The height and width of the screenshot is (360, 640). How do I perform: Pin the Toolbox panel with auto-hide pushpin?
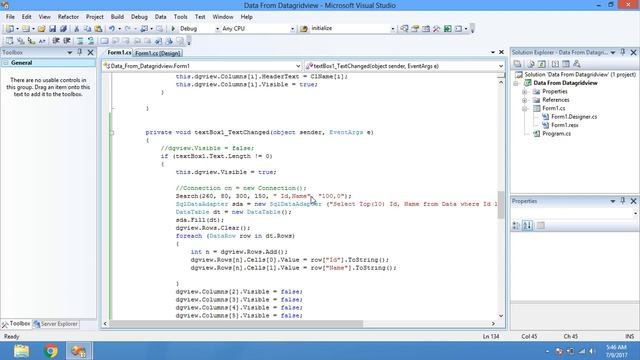coord(80,52)
